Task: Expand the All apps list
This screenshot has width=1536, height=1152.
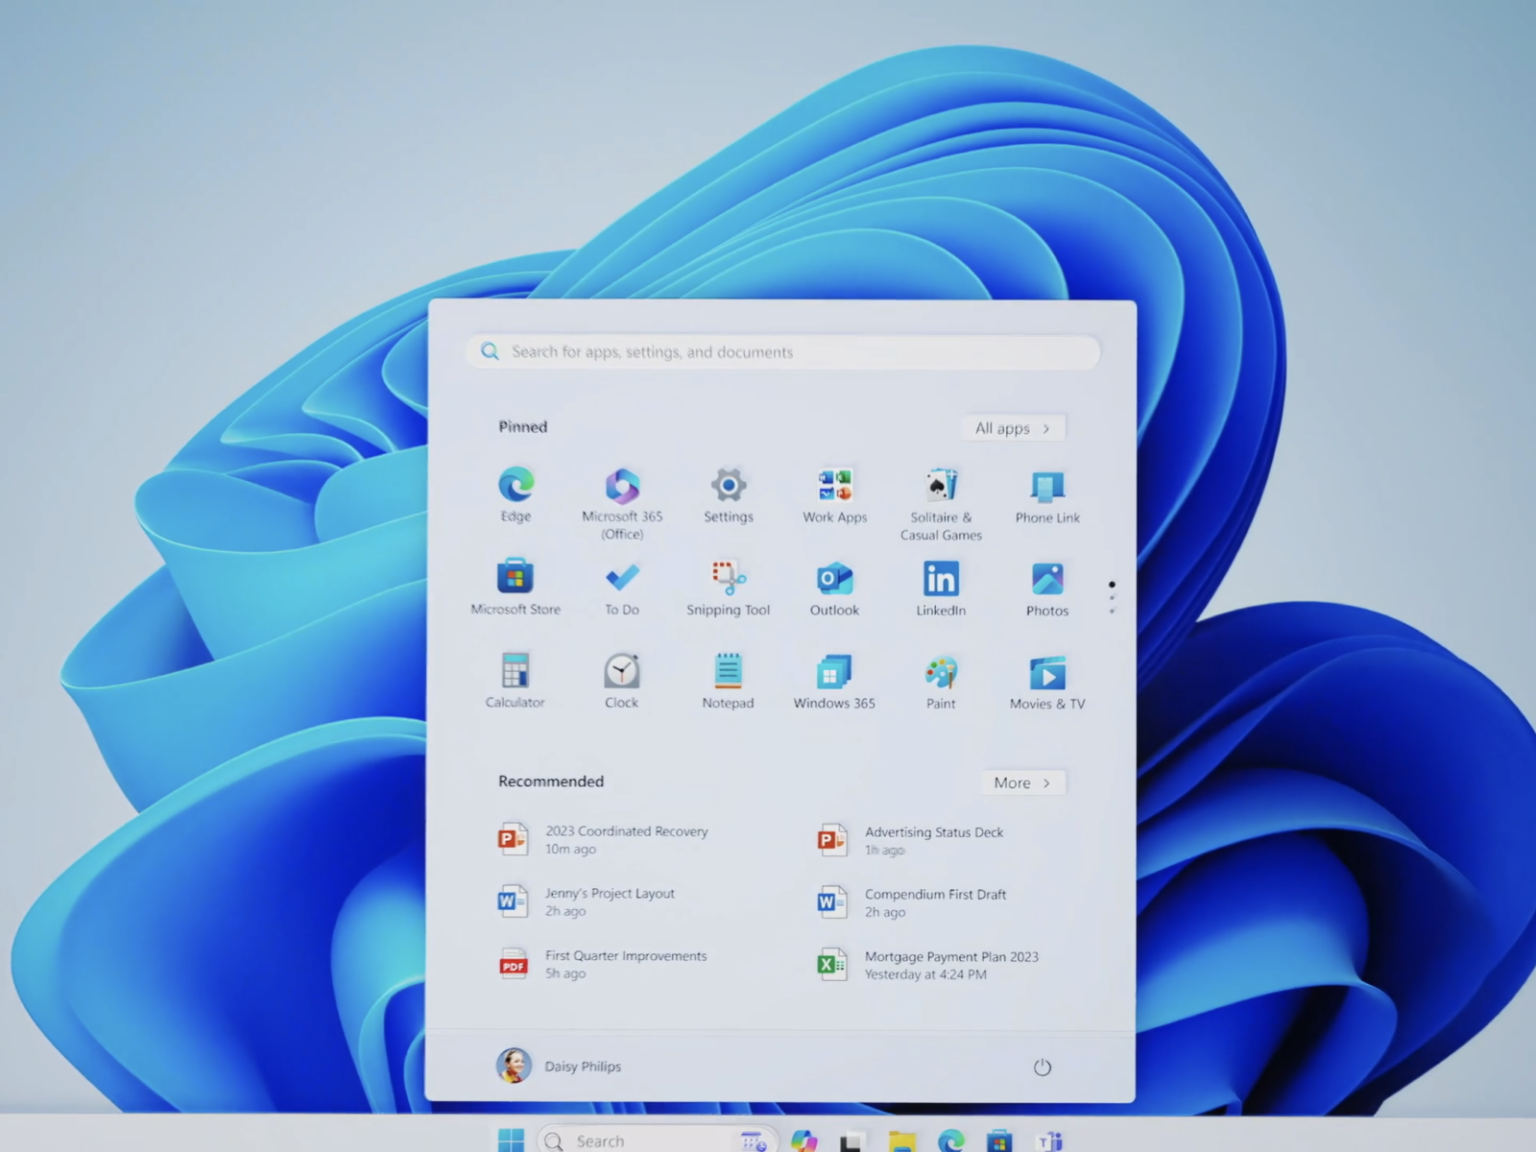Action: click(x=1013, y=428)
